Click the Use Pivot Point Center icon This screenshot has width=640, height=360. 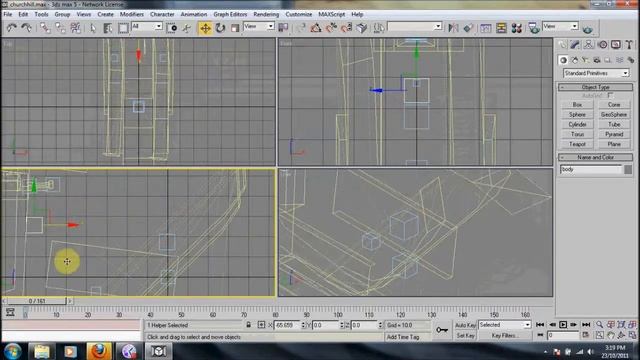(x=283, y=28)
